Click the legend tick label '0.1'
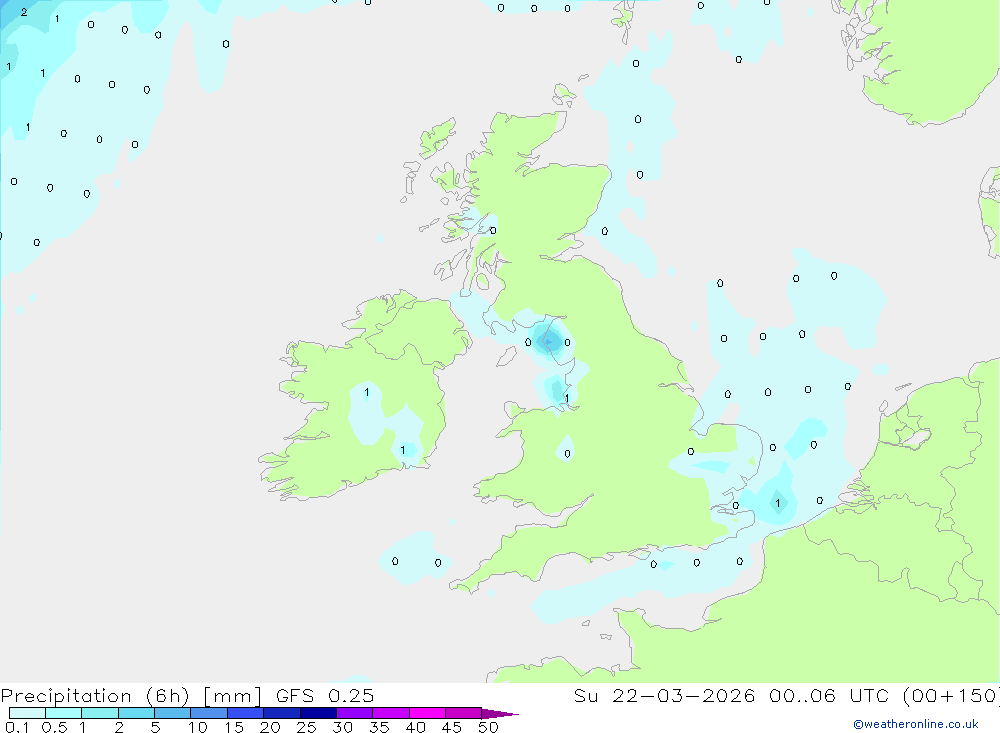This screenshot has height=733, width=1000. [x=17, y=727]
